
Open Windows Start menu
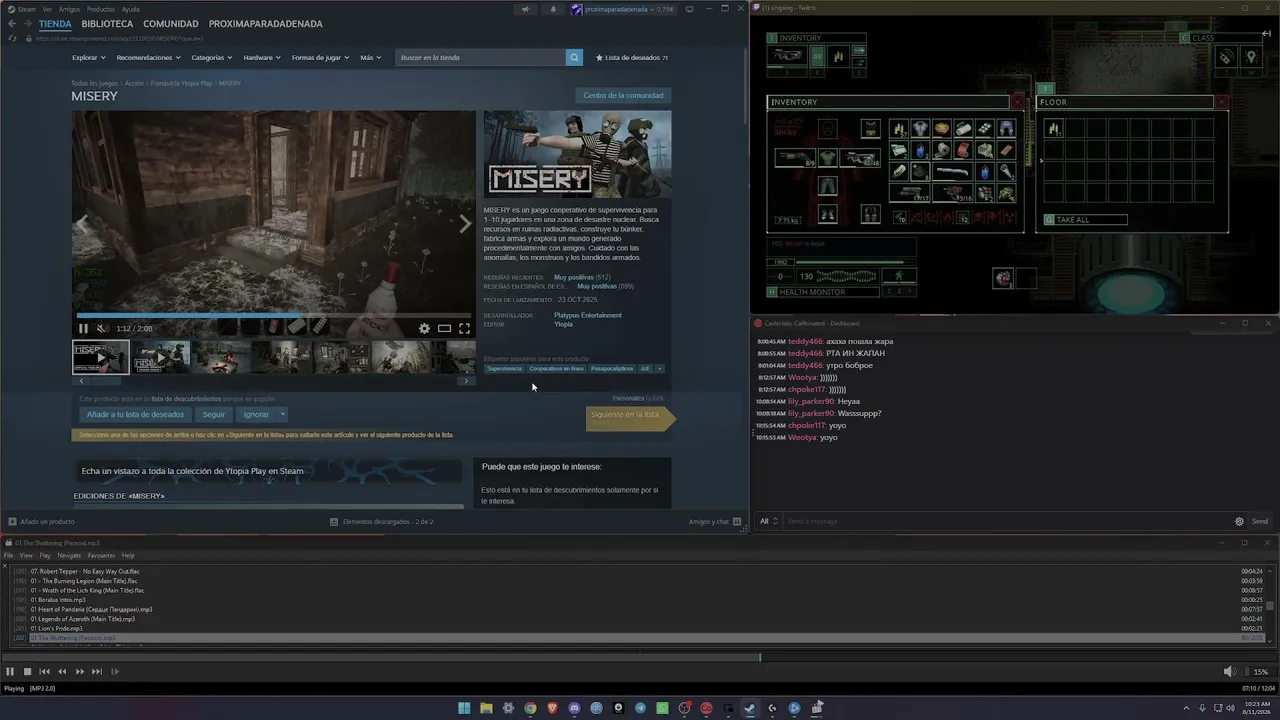(x=464, y=708)
